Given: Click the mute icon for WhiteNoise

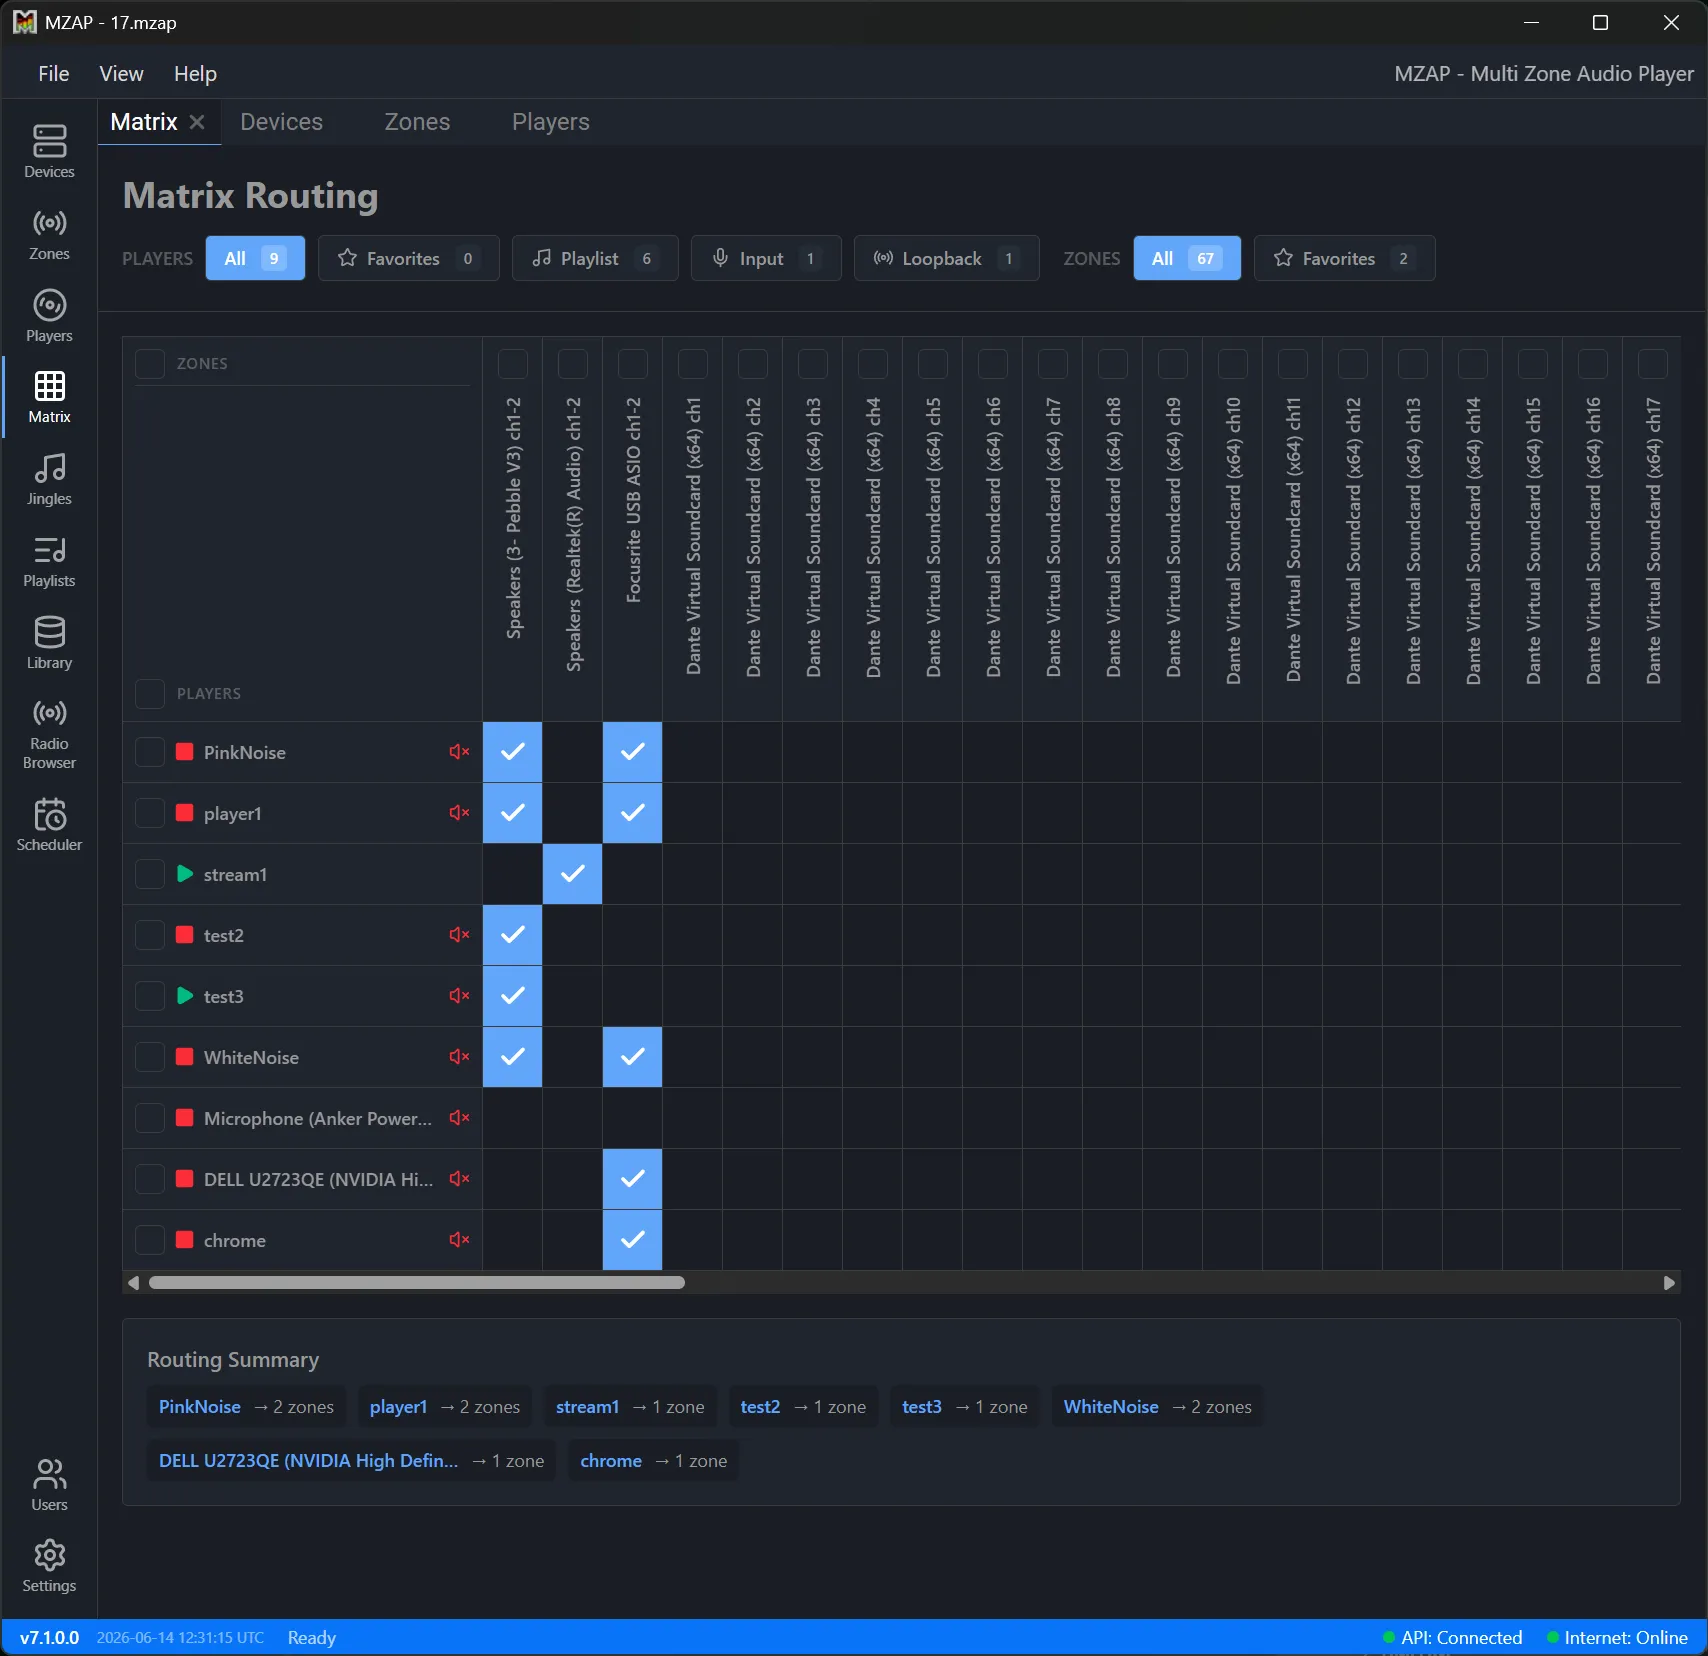Looking at the screenshot, I should click(x=459, y=1057).
